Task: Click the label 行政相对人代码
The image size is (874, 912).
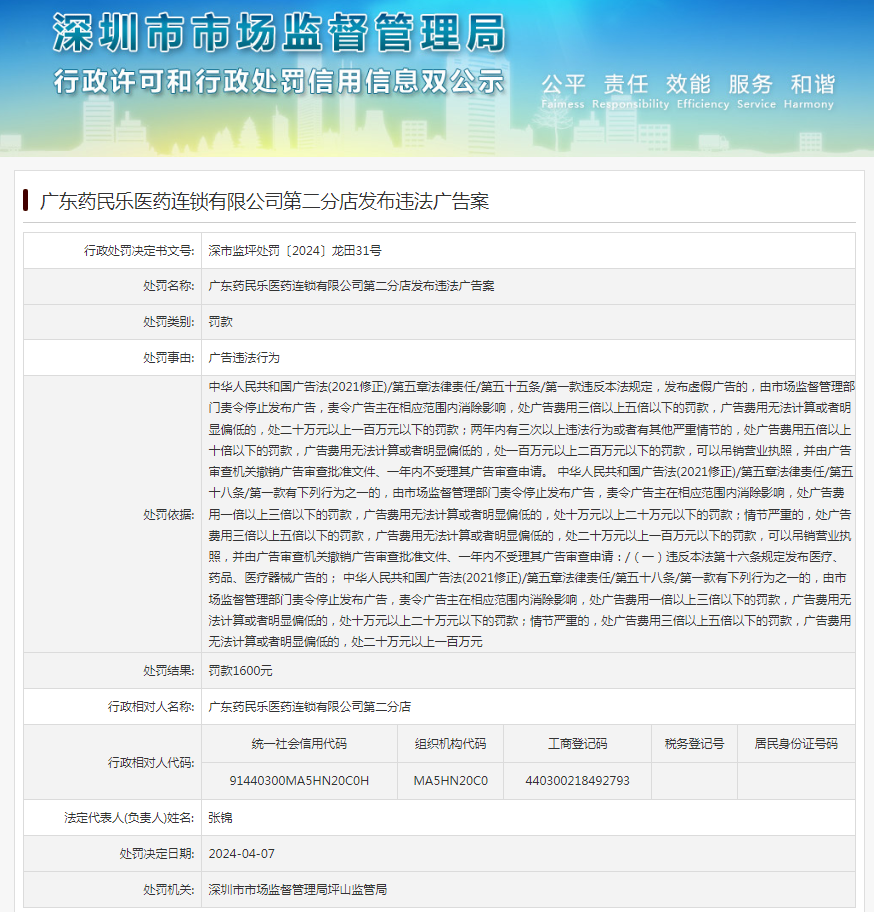Action: pyautogui.click(x=151, y=763)
